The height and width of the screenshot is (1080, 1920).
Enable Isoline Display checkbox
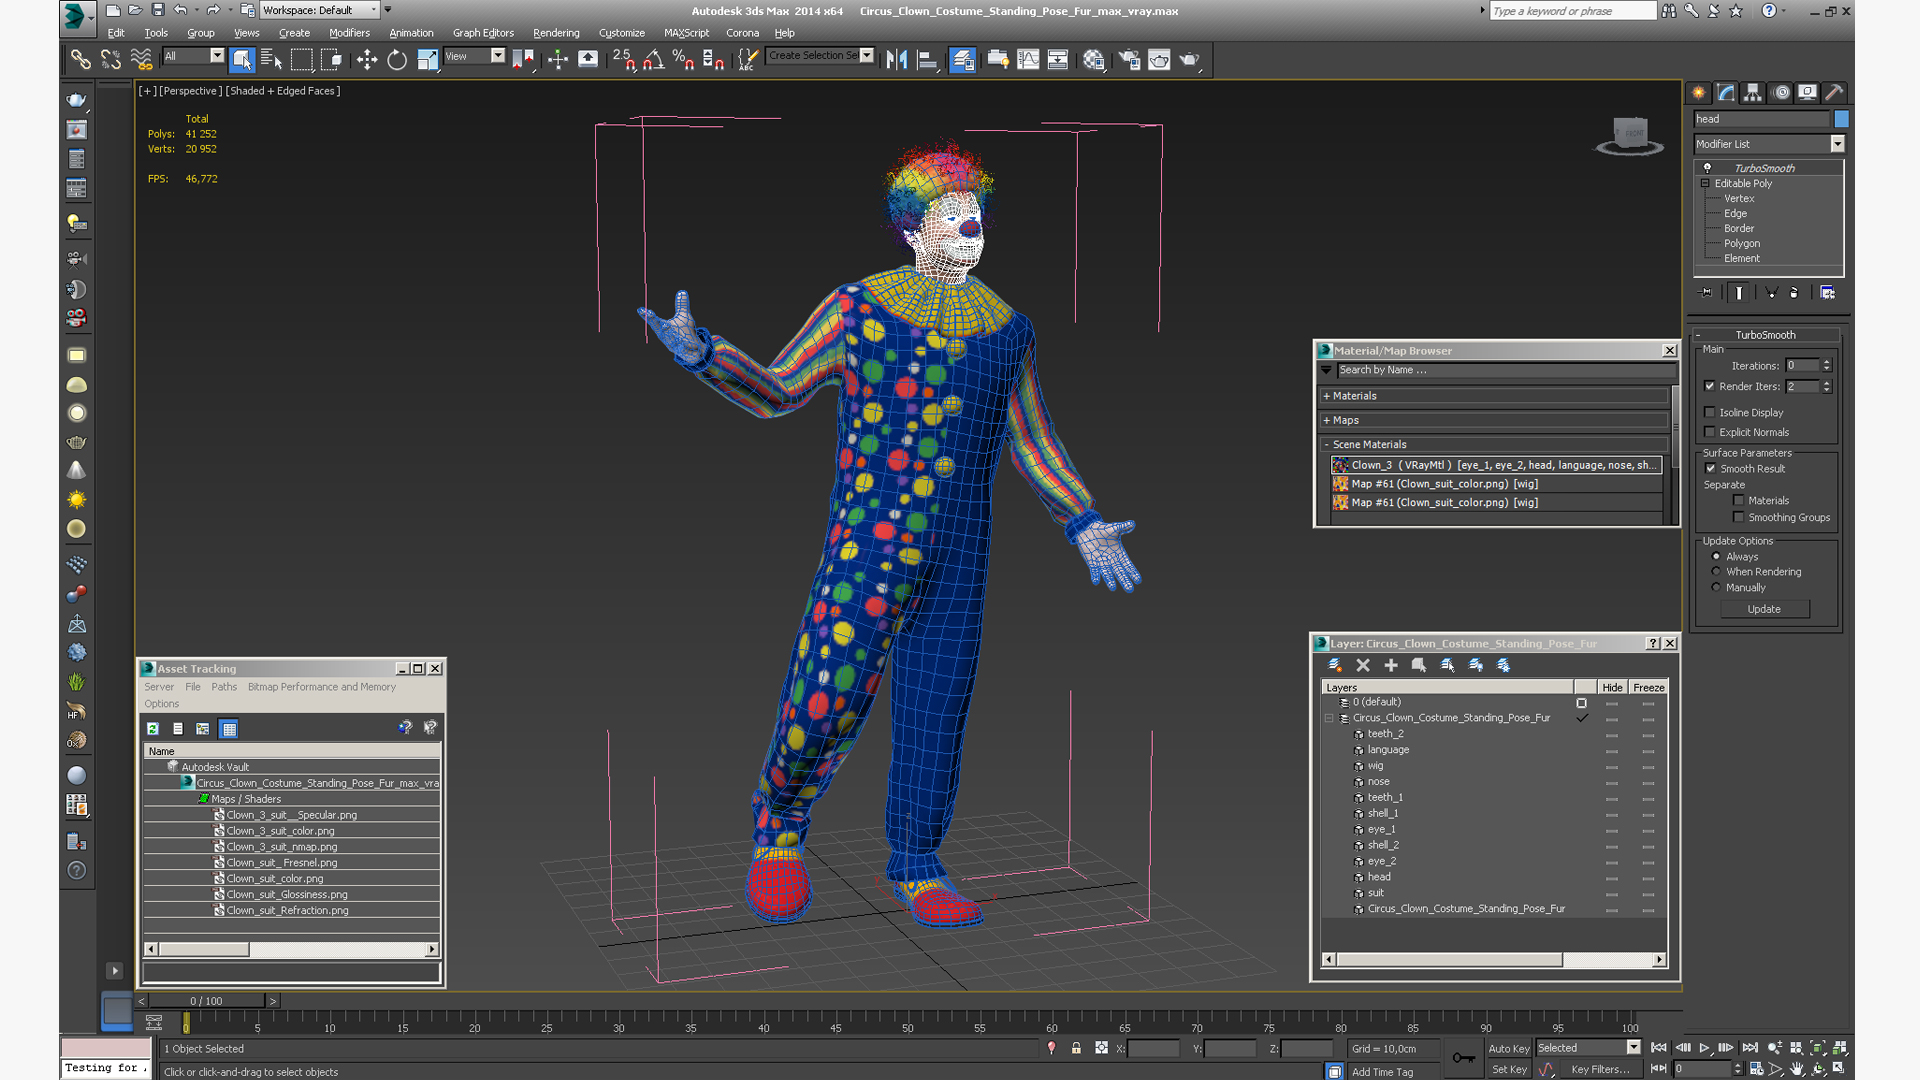[1710, 412]
